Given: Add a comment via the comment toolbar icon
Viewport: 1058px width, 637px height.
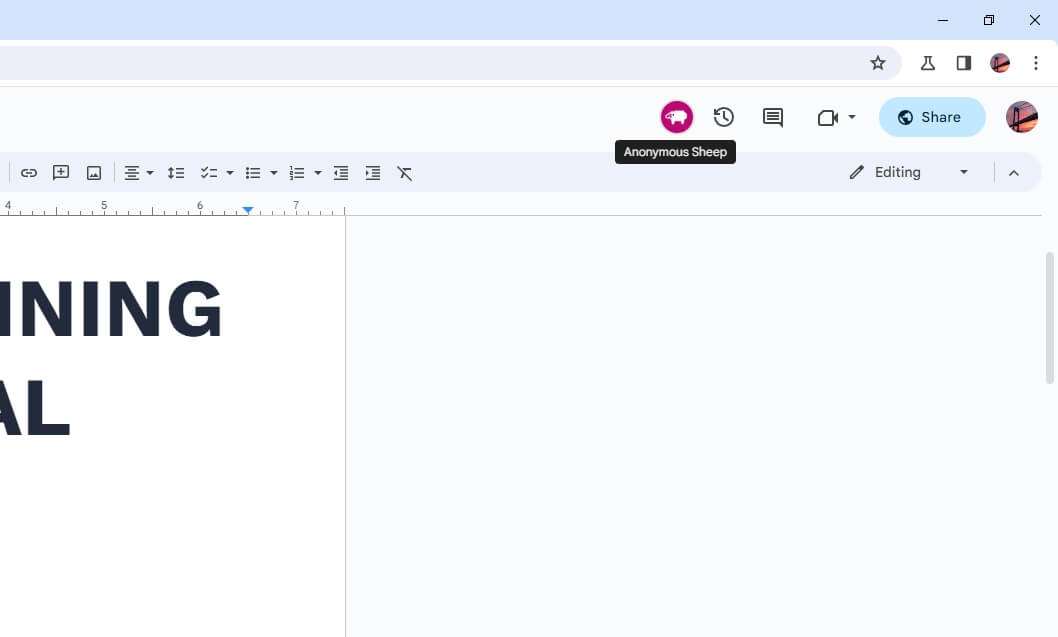Looking at the screenshot, I should 61,172.
